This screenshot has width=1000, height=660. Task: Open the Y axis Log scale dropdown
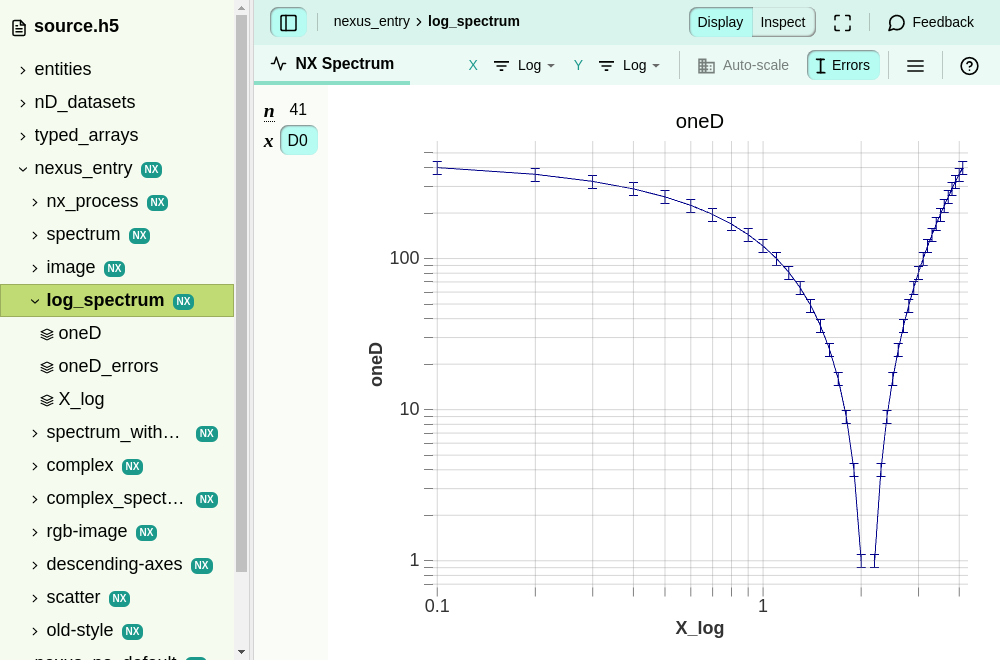coord(629,65)
